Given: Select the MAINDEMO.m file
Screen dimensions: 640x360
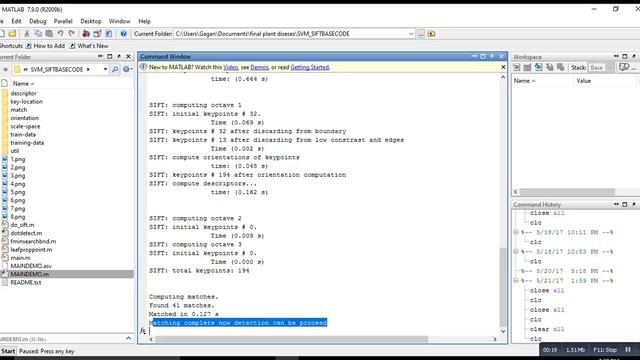Looking at the screenshot, I should 29,274.
